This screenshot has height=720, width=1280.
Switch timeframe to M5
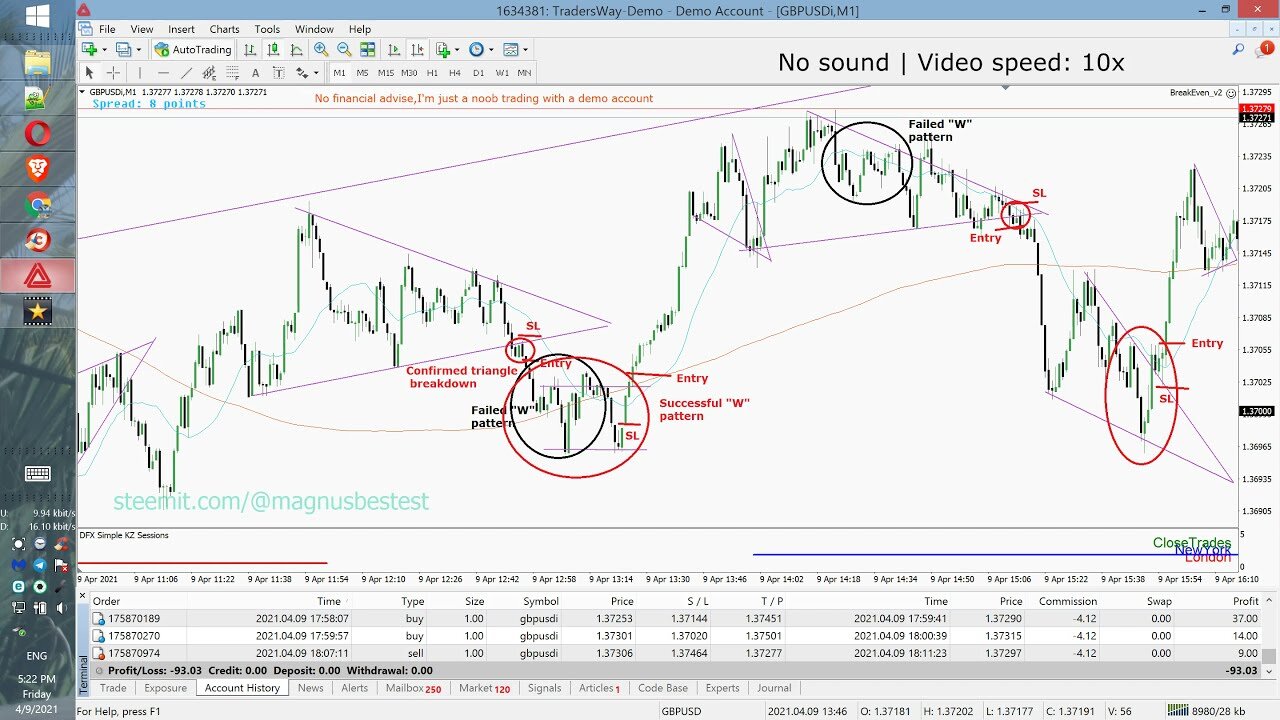(x=363, y=73)
